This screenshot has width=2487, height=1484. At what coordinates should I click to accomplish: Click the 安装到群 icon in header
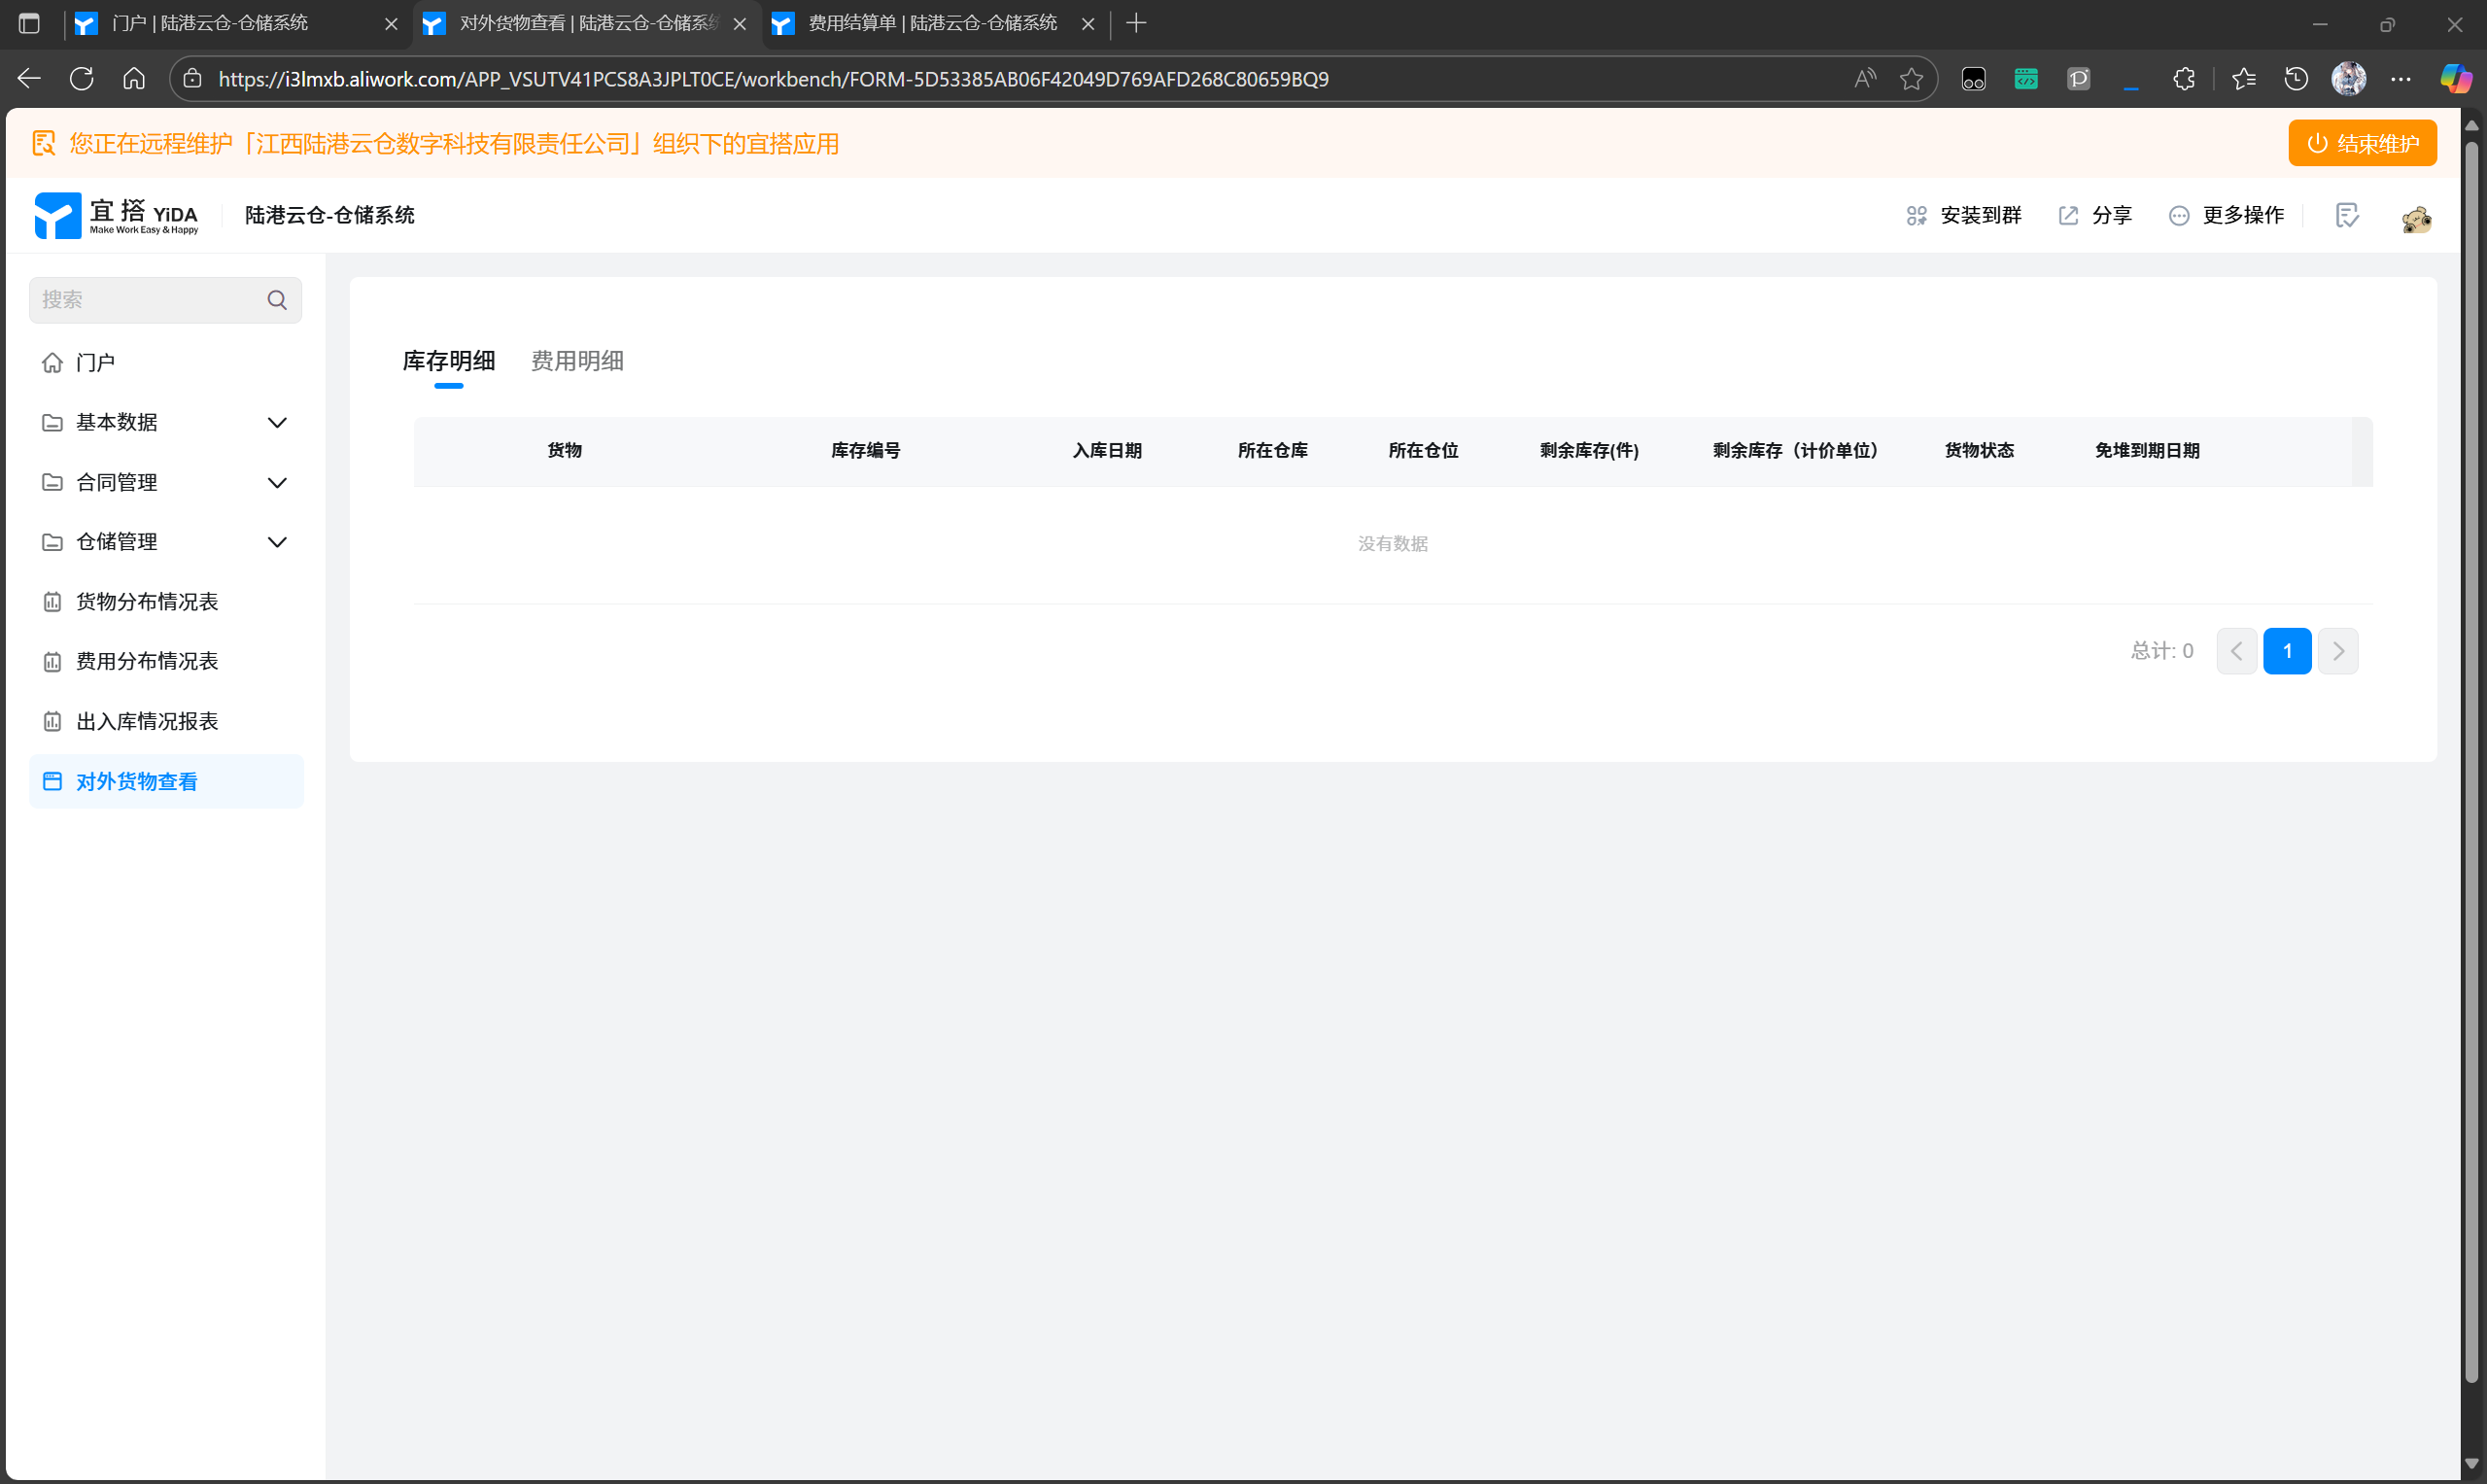coord(1916,215)
